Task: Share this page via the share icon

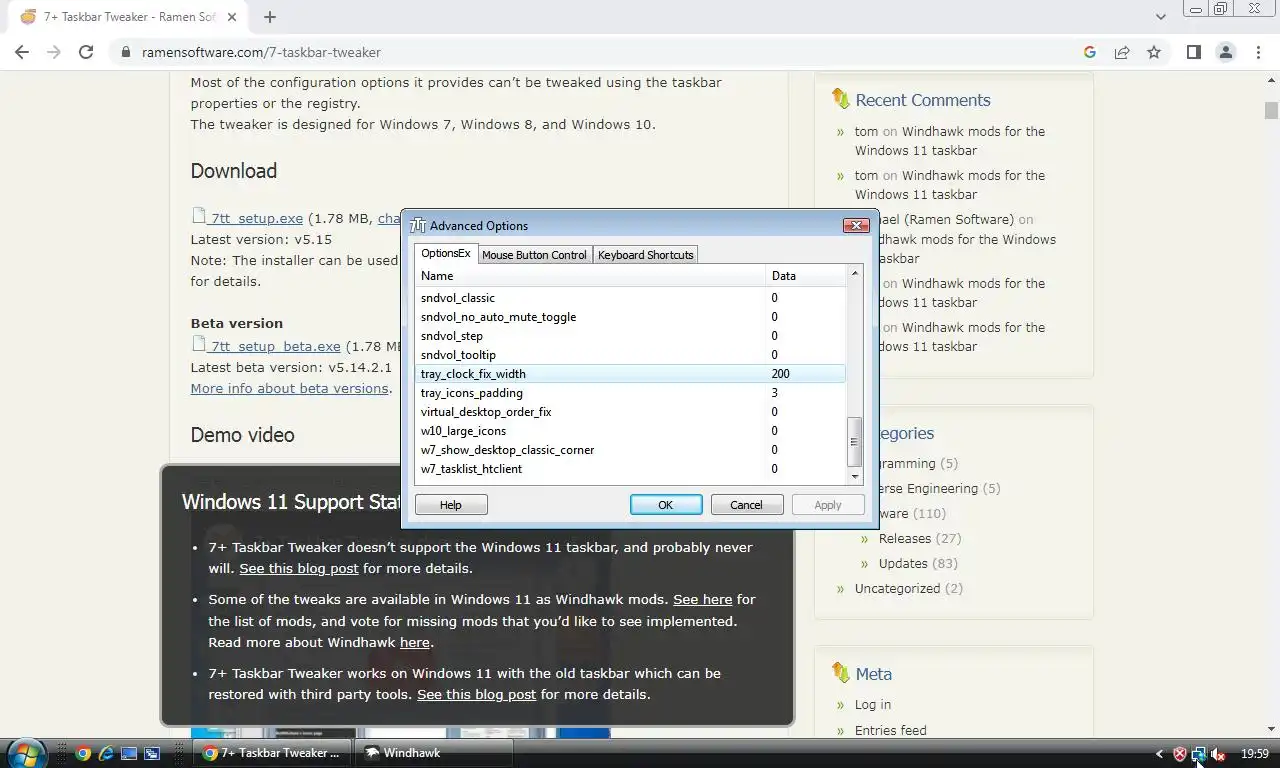Action: pos(1122,52)
